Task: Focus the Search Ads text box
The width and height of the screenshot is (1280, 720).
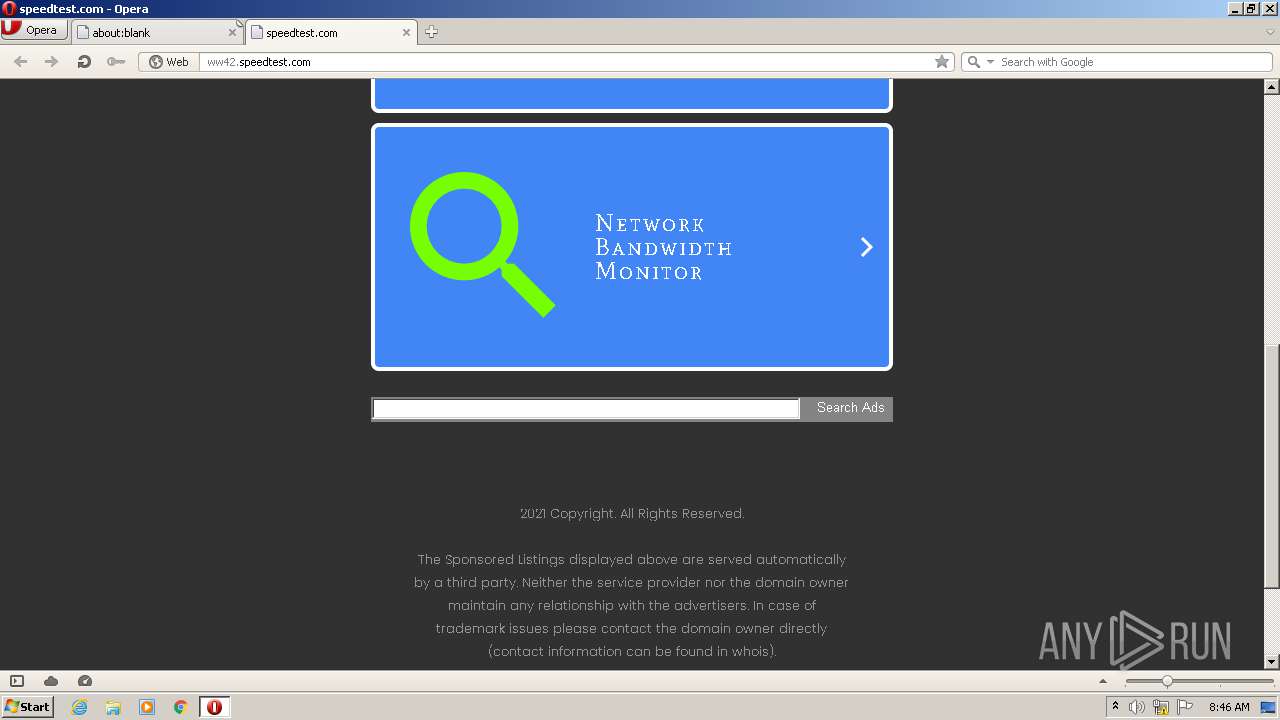Action: click(586, 408)
